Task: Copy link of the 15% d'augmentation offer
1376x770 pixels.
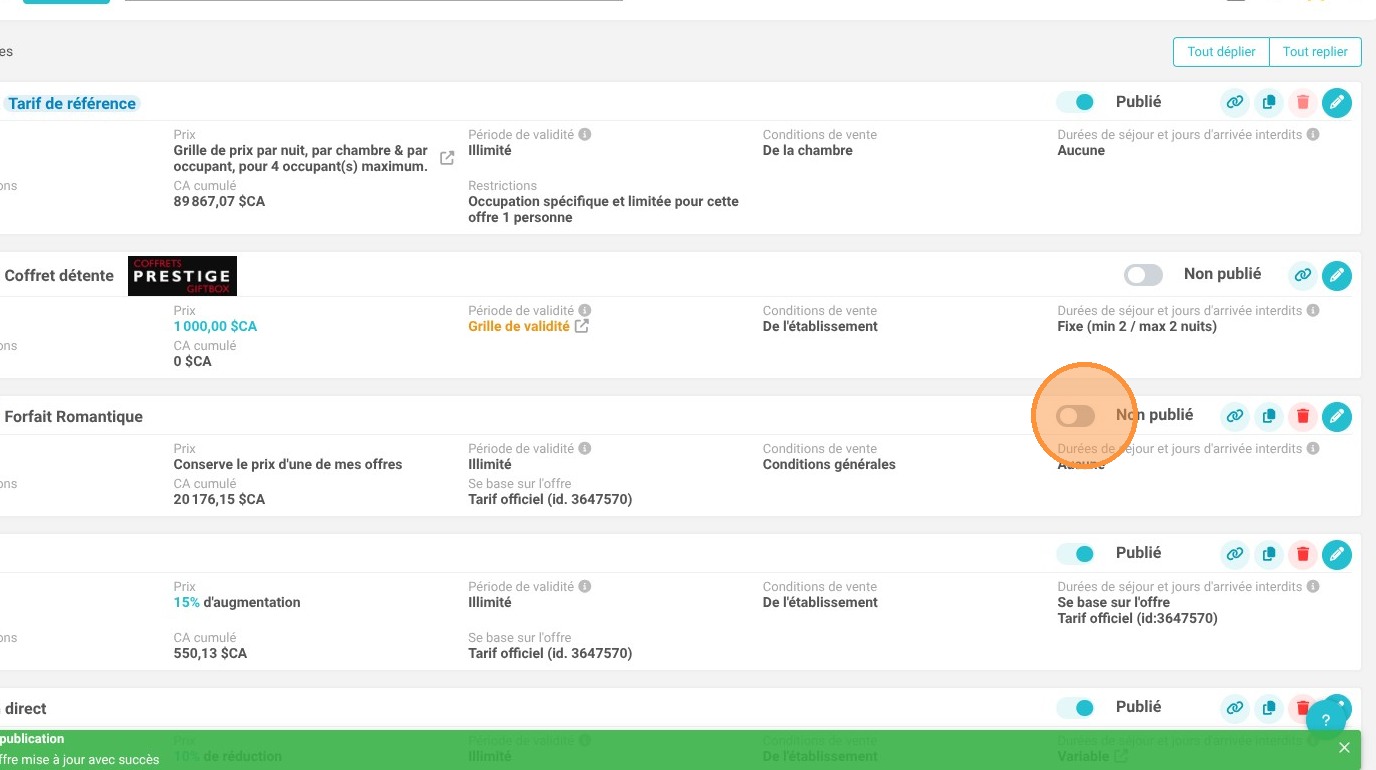Action: 1235,554
